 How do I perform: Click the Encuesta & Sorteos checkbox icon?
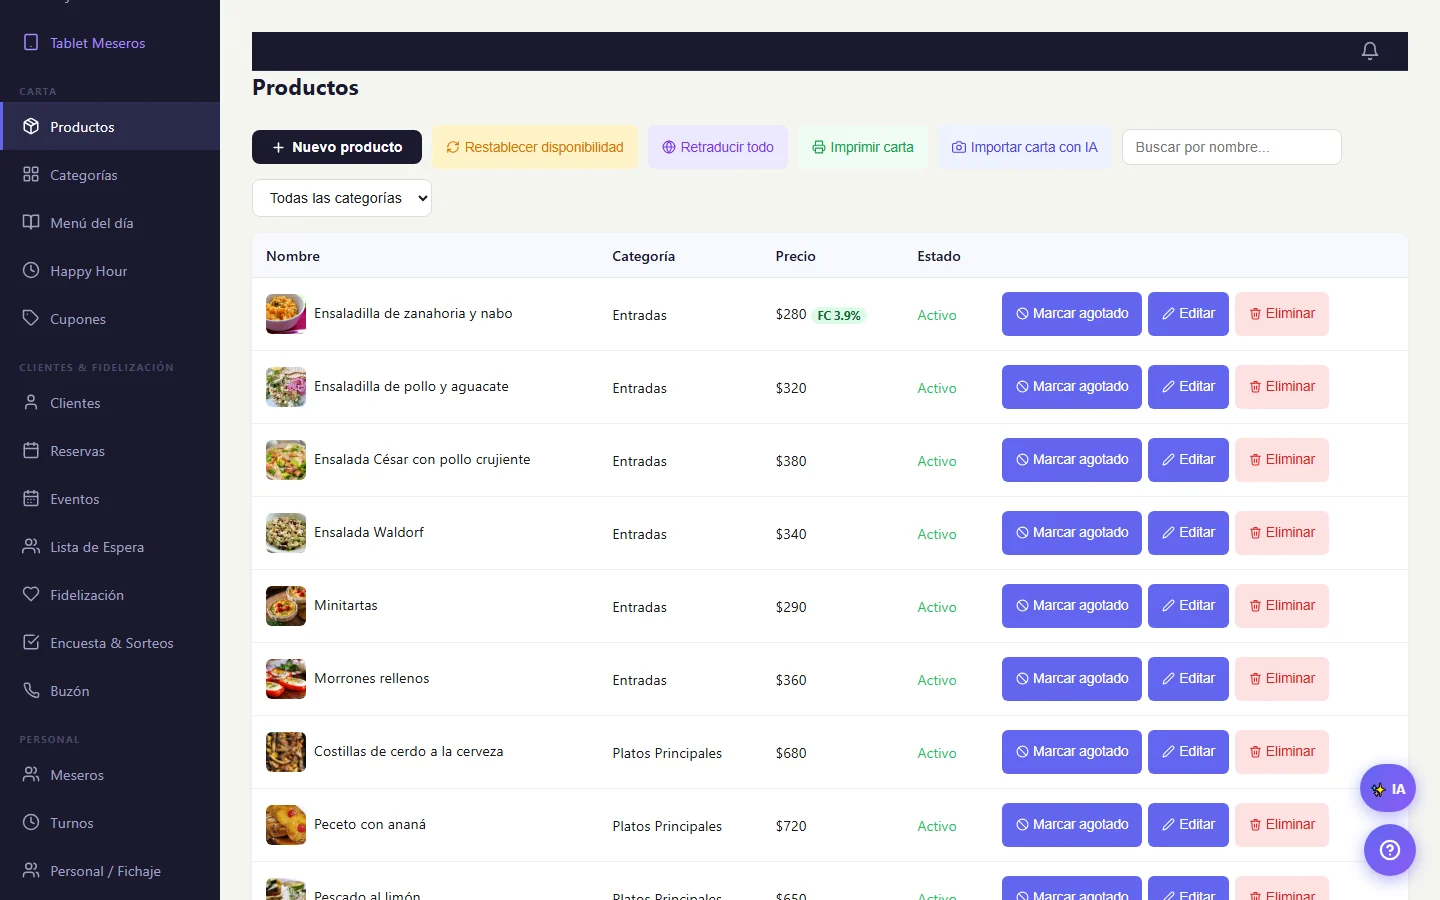31,642
